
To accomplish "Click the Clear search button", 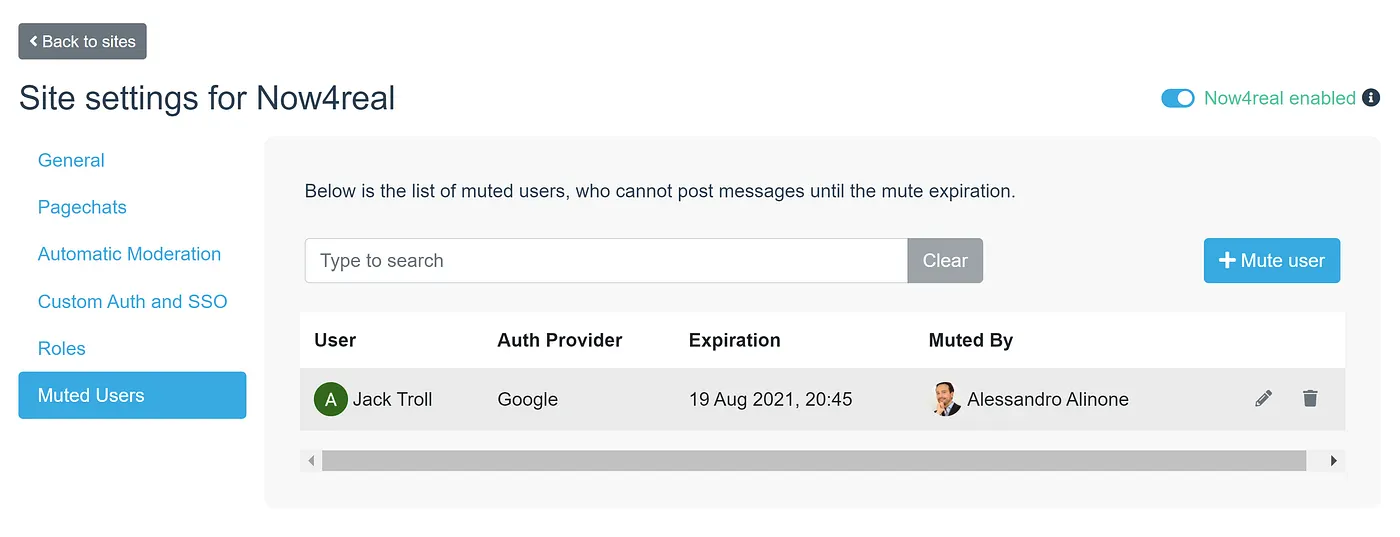I will coord(944,260).
